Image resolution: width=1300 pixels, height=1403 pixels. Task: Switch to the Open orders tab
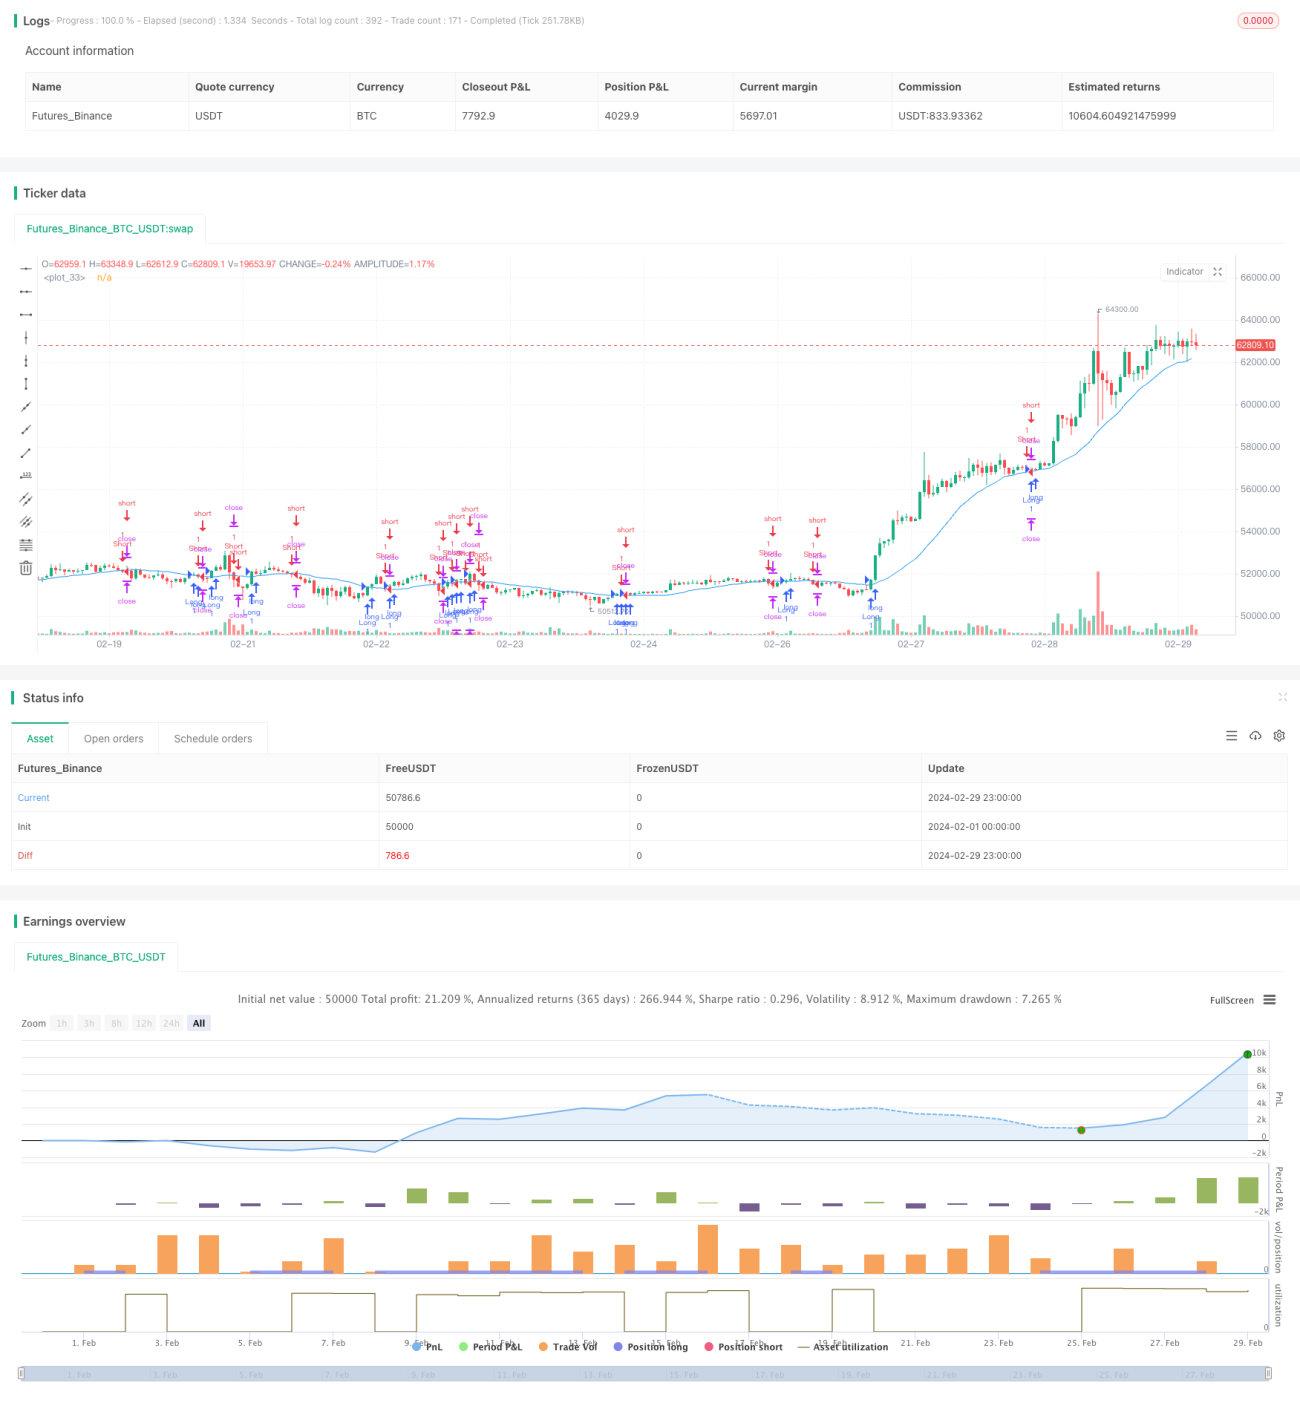[114, 739]
